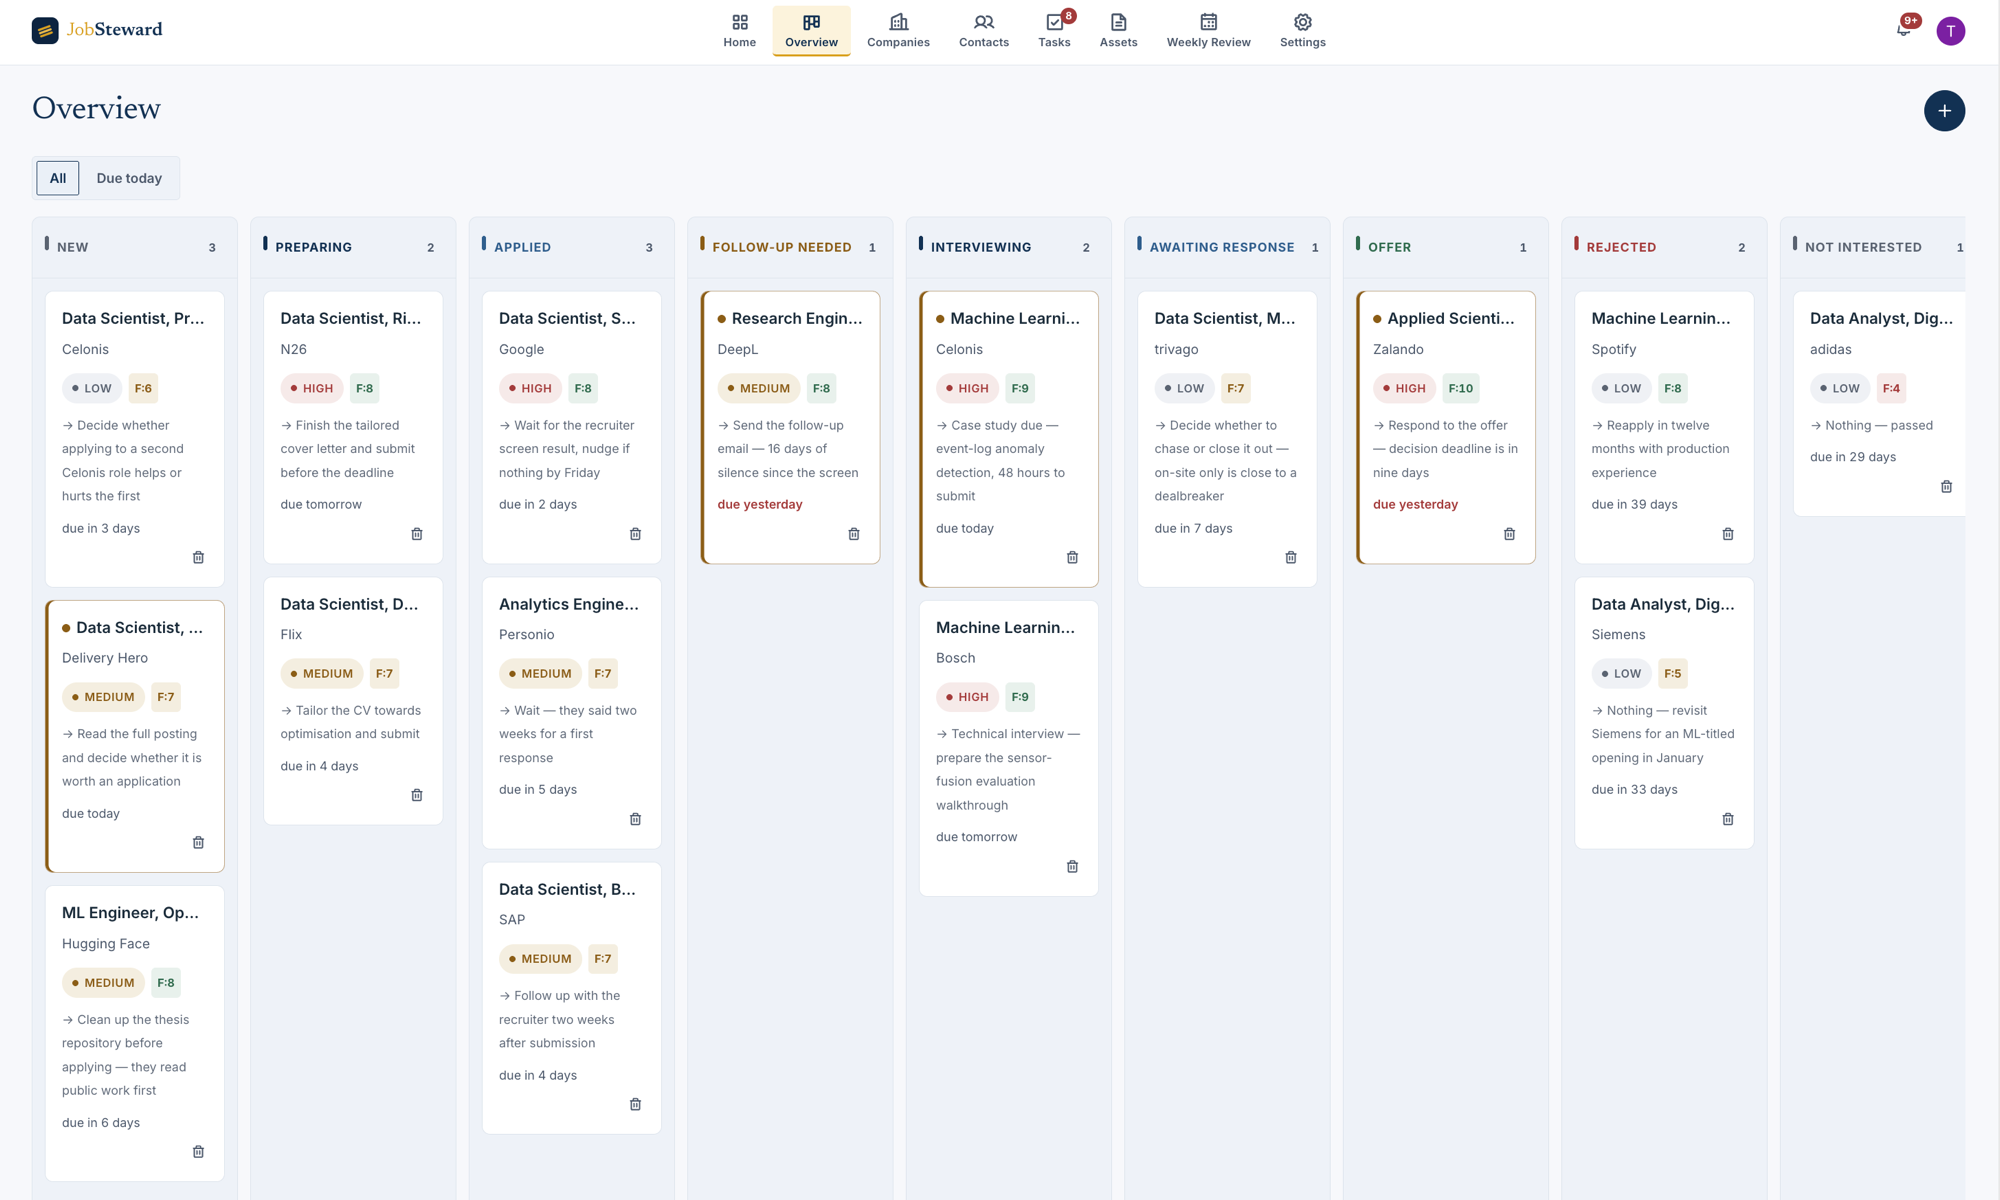The image size is (2000, 1200).
Task: Open the Weekly Review tab
Action: coord(1208,31)
